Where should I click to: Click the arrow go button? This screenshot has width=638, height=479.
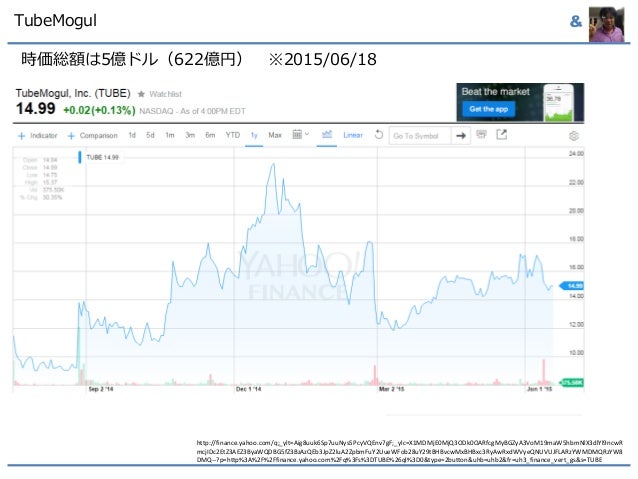pos(461,136)
